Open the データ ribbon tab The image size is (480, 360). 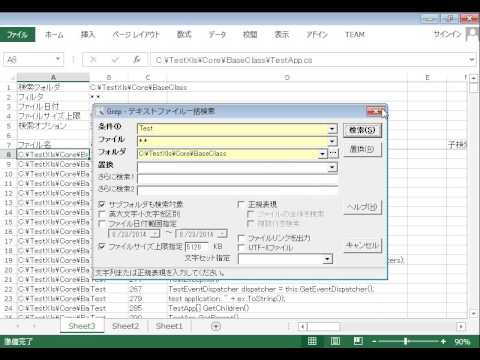pyautogui.click(x=217, y=34)
